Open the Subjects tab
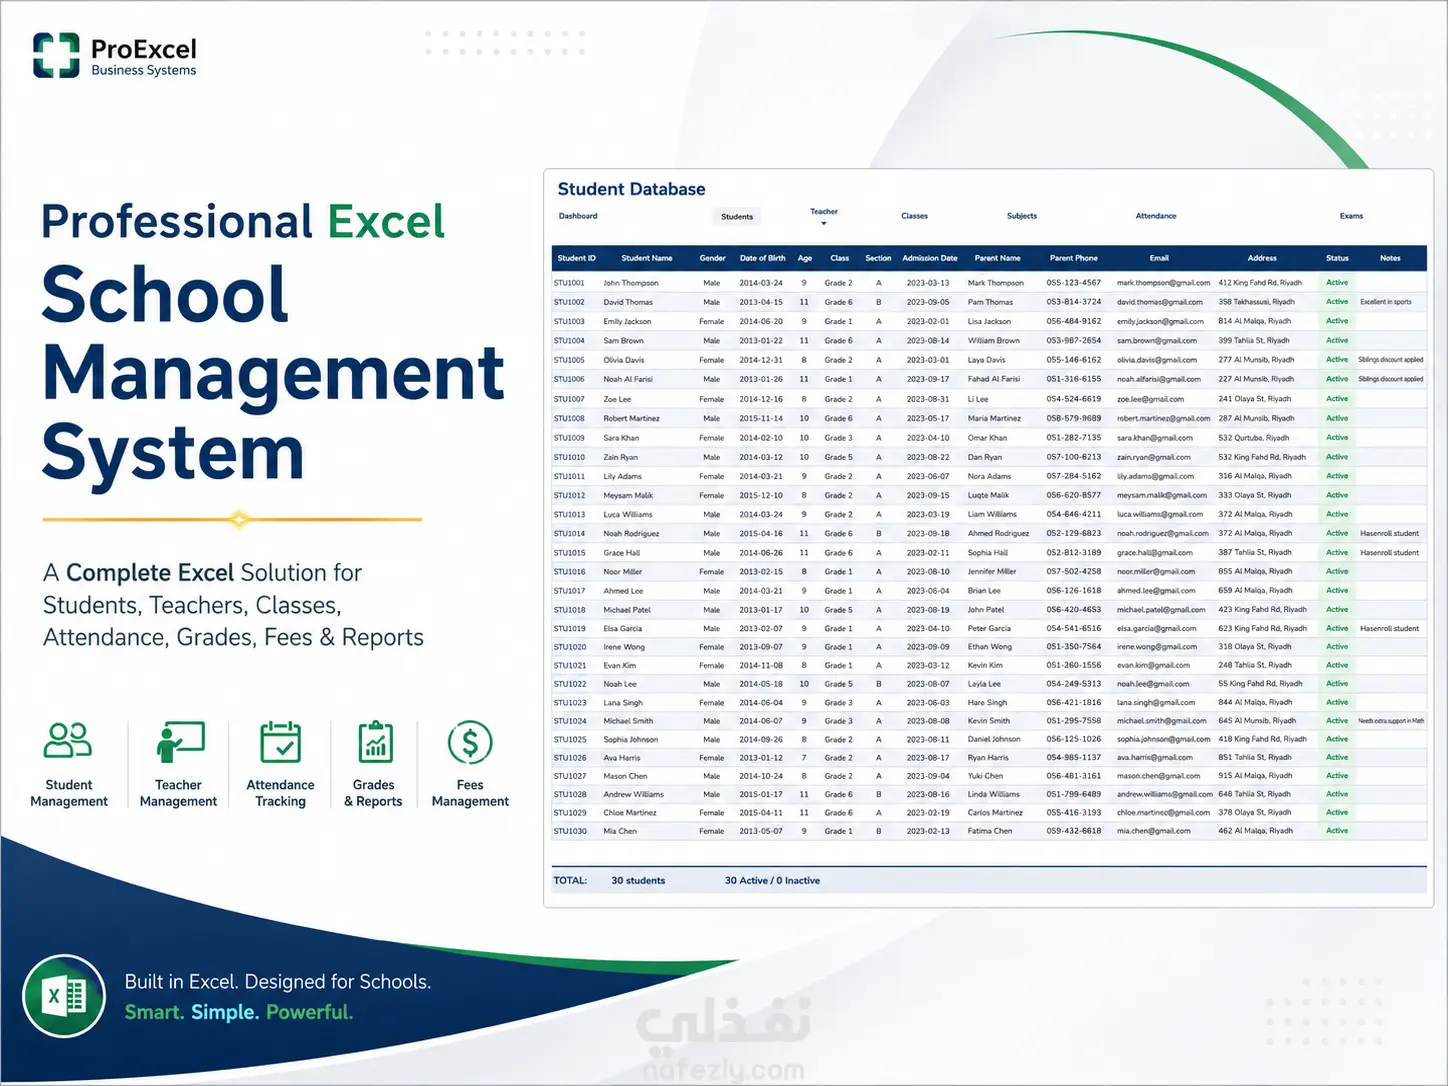 (1022, 216)
